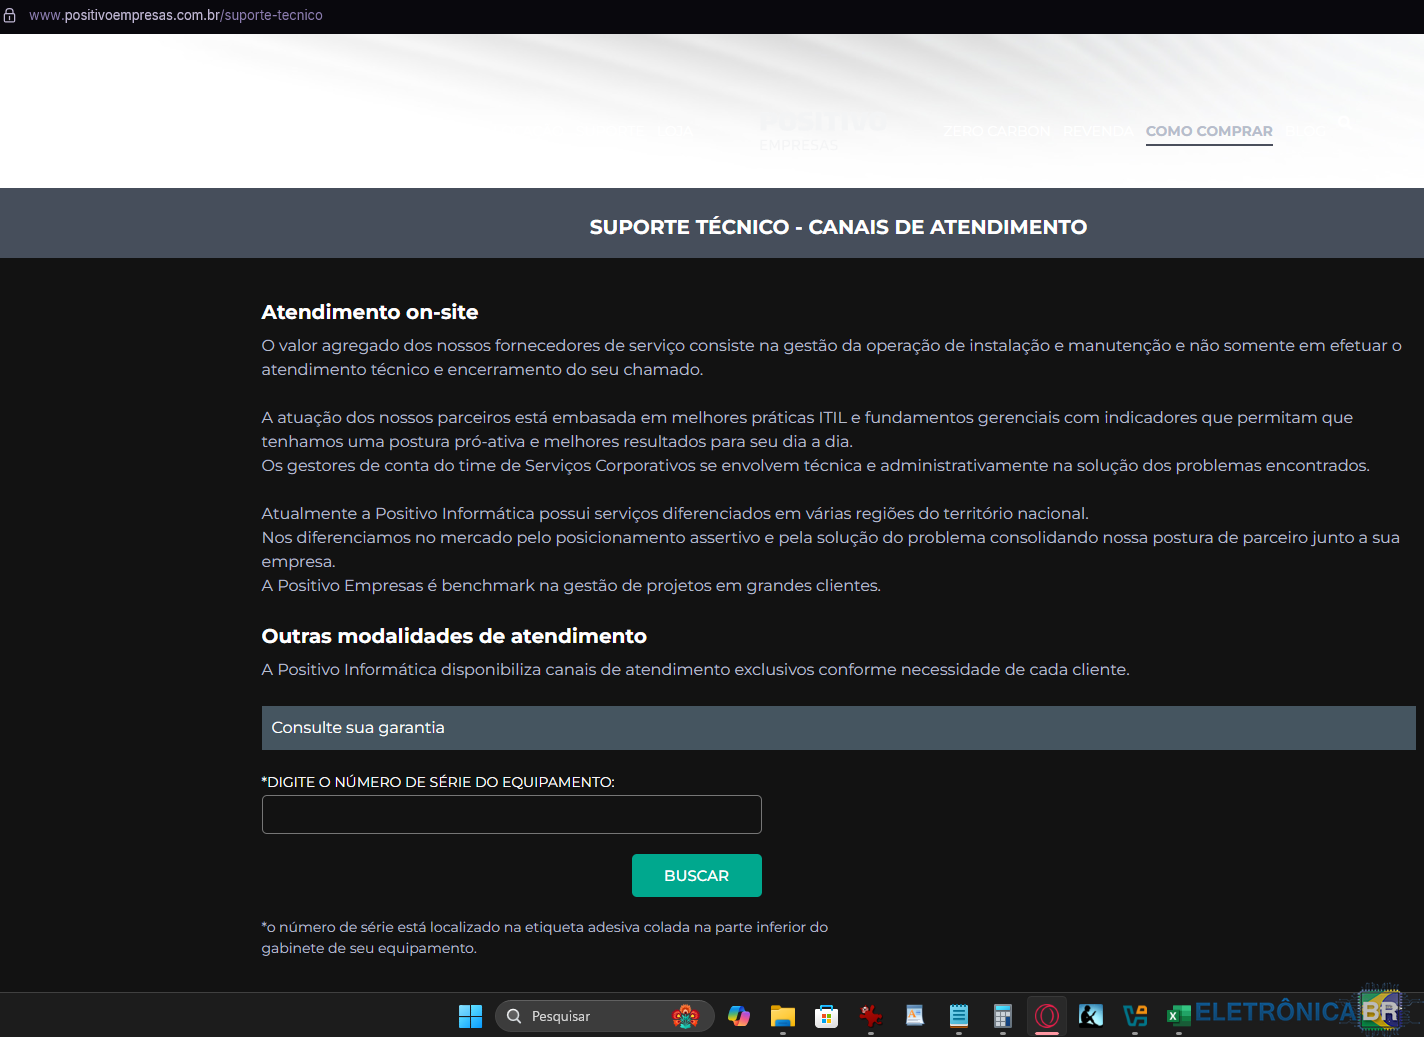
Task: Switch to the Opera browser taskbar icon
Action: point(1047,1016)
